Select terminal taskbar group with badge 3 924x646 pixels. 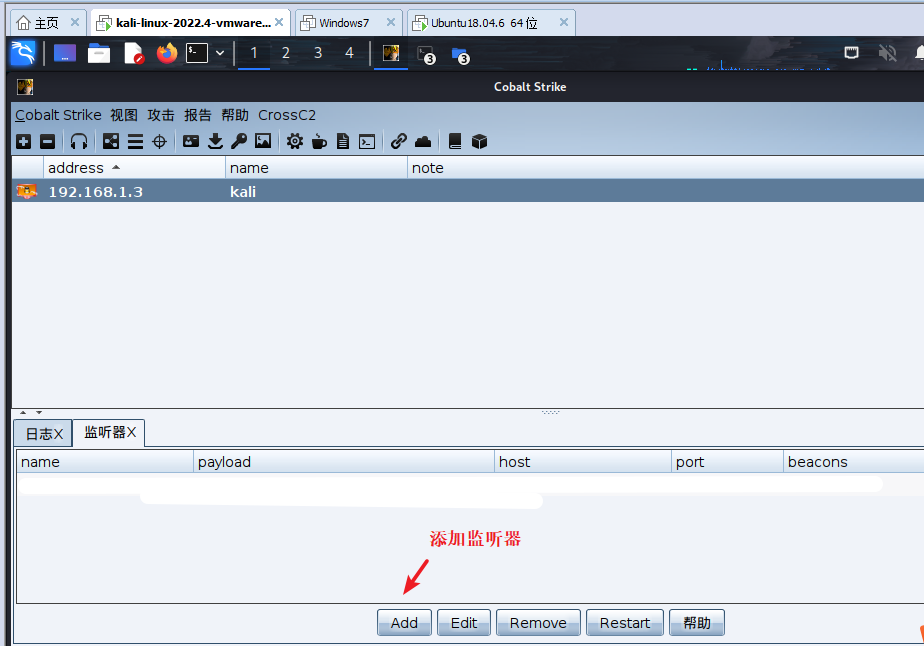click(x=426, y=55)
